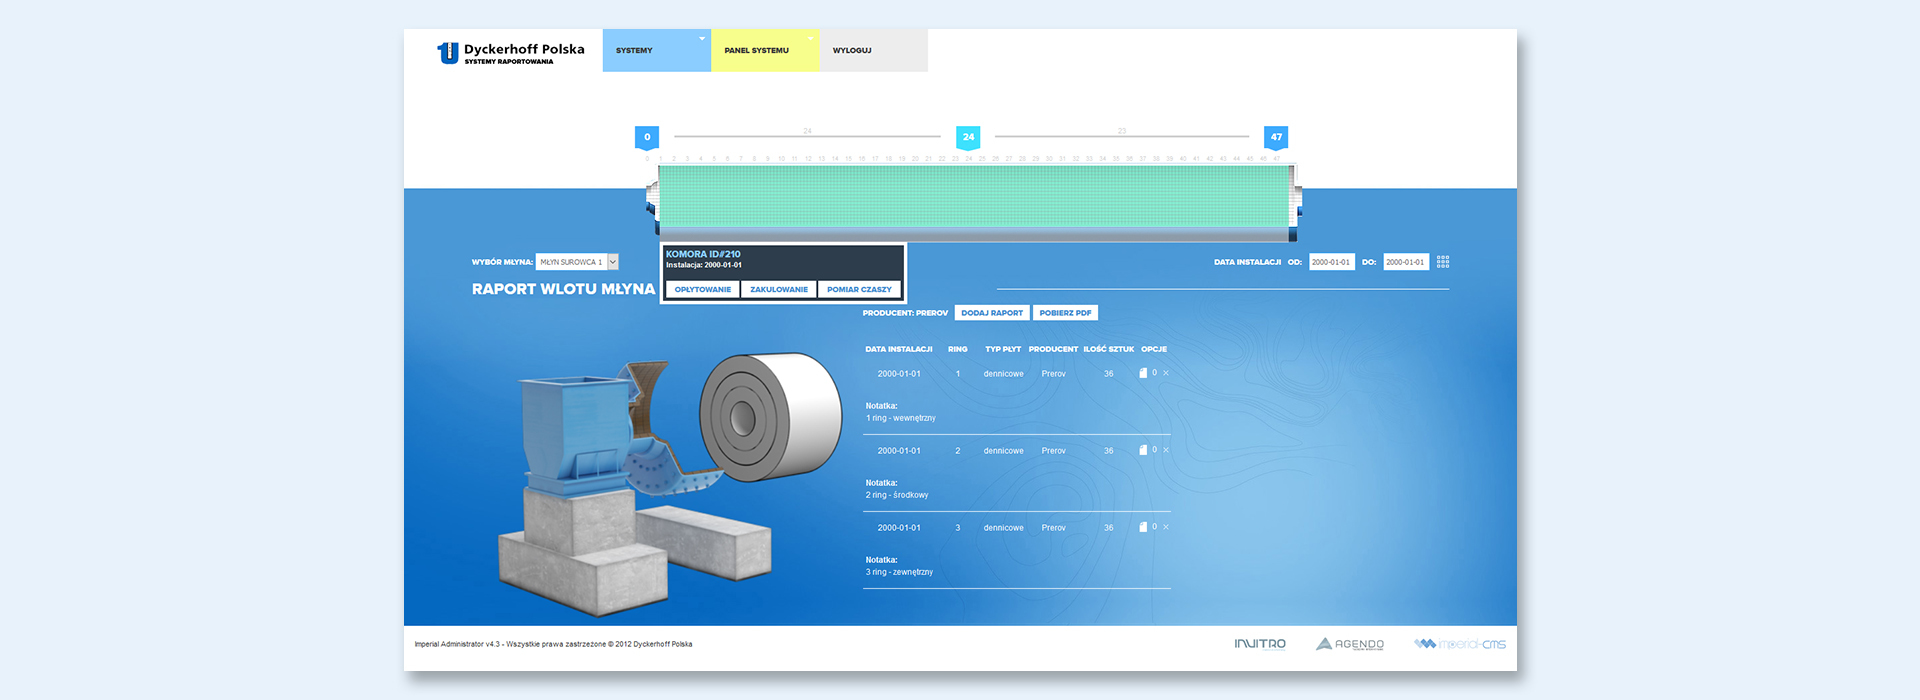This screenshot has height=700, width=1920.
Task: Delete ring 1 report with its X icon
Action: coord(1166,373)
